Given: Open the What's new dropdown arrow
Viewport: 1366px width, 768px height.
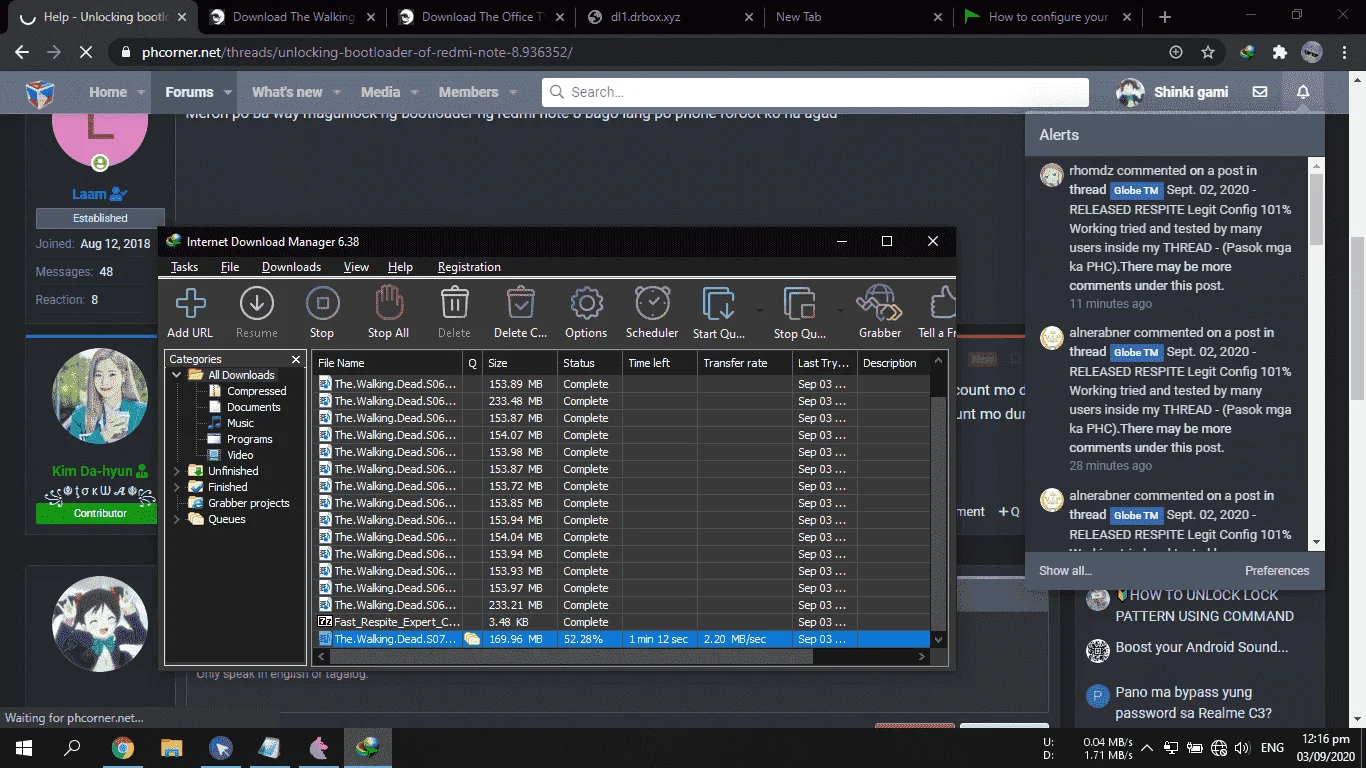Looking at the screenshot, I should (x=338, y=92).
